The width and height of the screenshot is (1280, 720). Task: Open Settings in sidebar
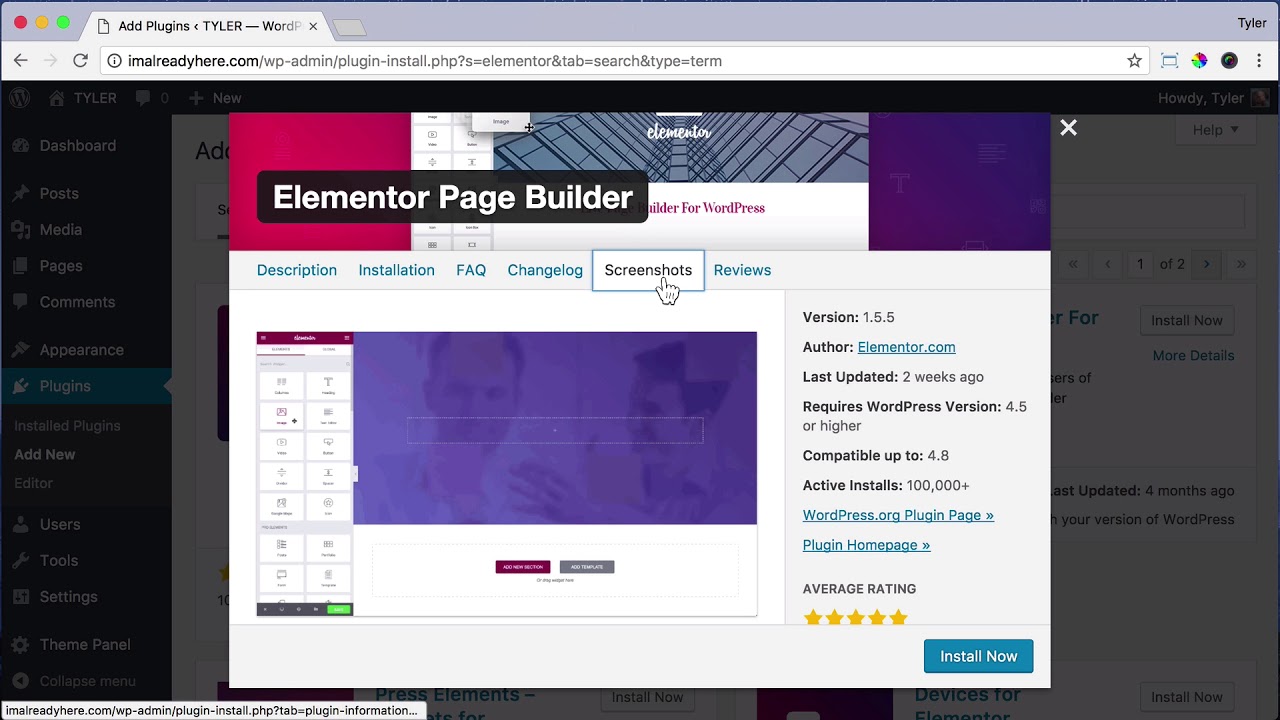tap(68, 596)
